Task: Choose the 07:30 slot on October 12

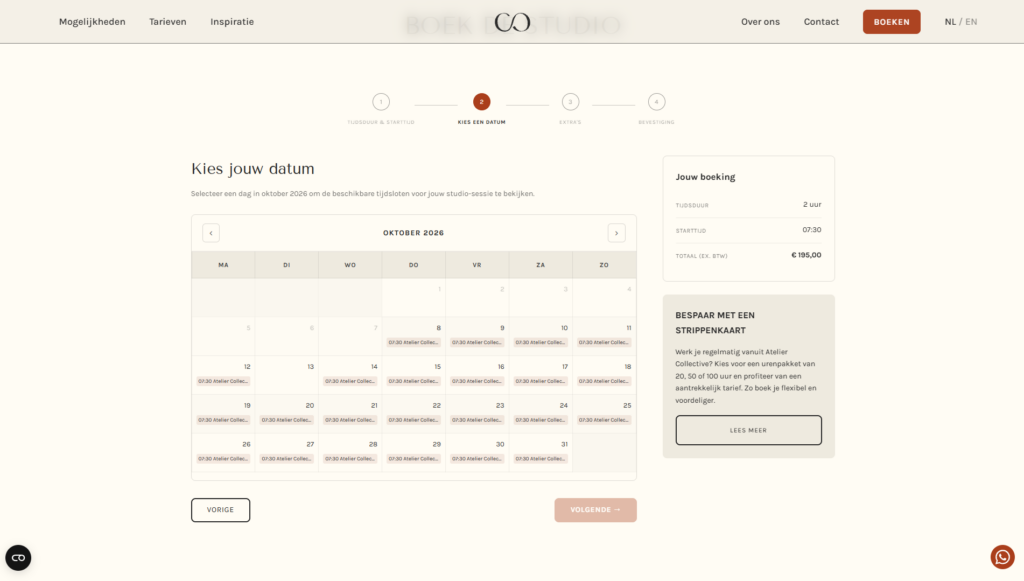Action: click(223, 381)
